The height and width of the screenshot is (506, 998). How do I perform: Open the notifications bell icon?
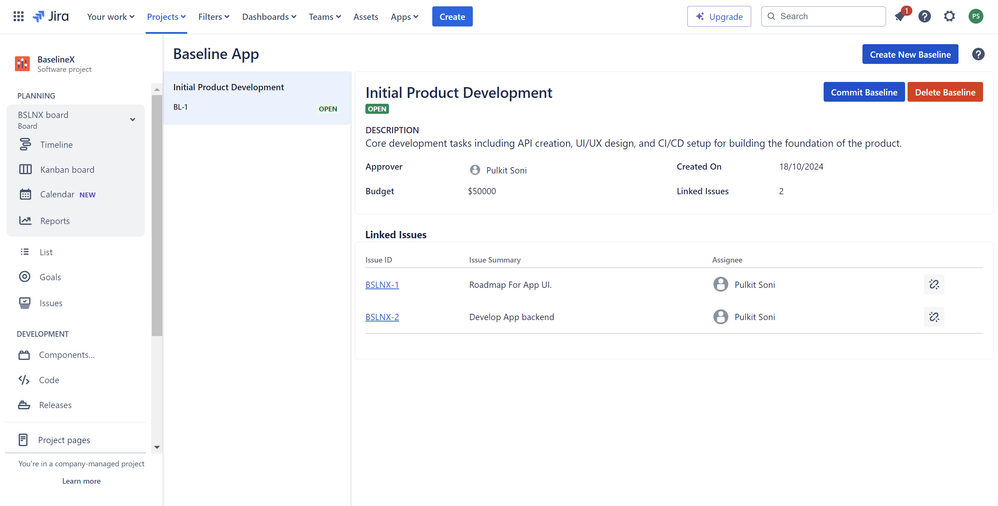[900, 17]
